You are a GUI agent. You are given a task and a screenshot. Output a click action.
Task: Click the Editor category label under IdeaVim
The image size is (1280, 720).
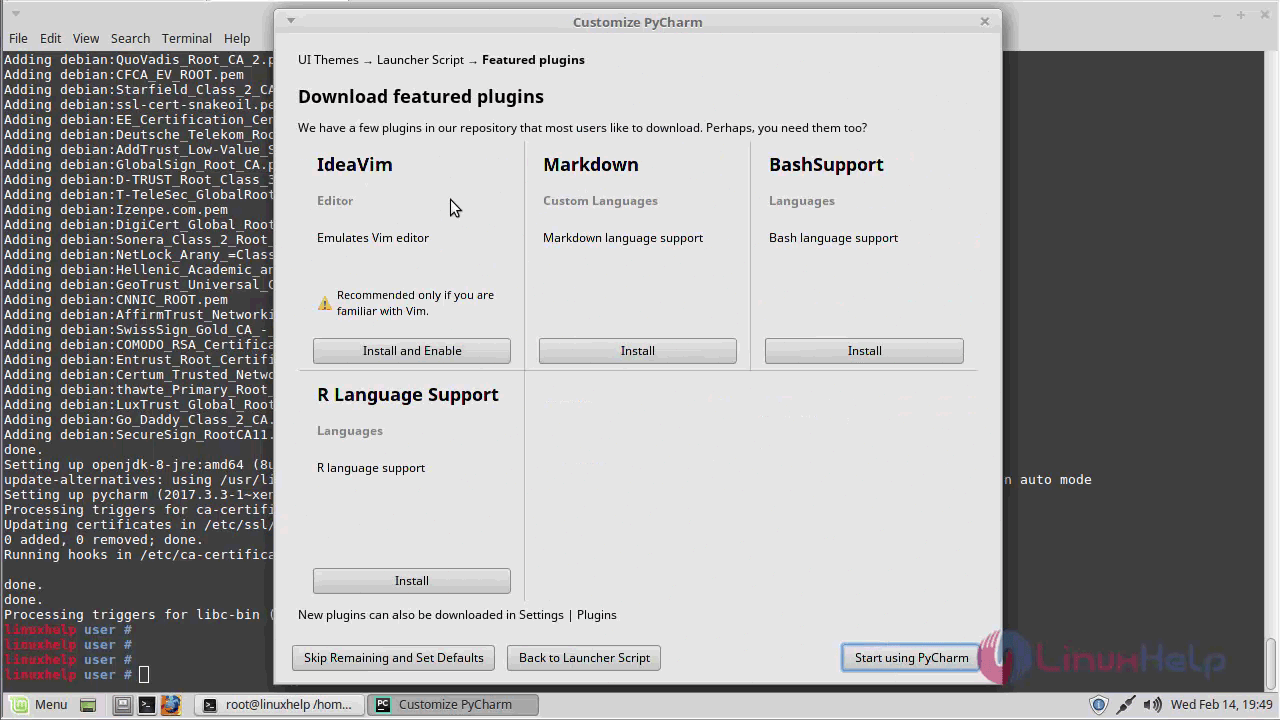335,201
